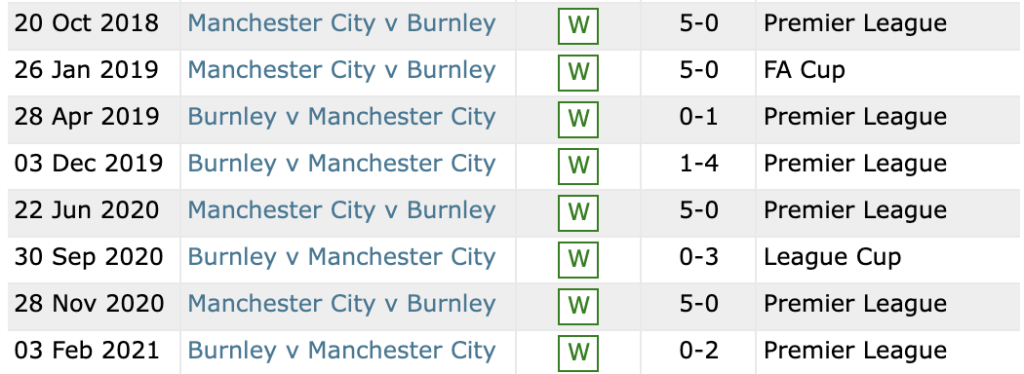Screen dimensions: 1024x374
Task: Click the W result badge for 03 Feb 2021
Action: (x=578, y=352)
